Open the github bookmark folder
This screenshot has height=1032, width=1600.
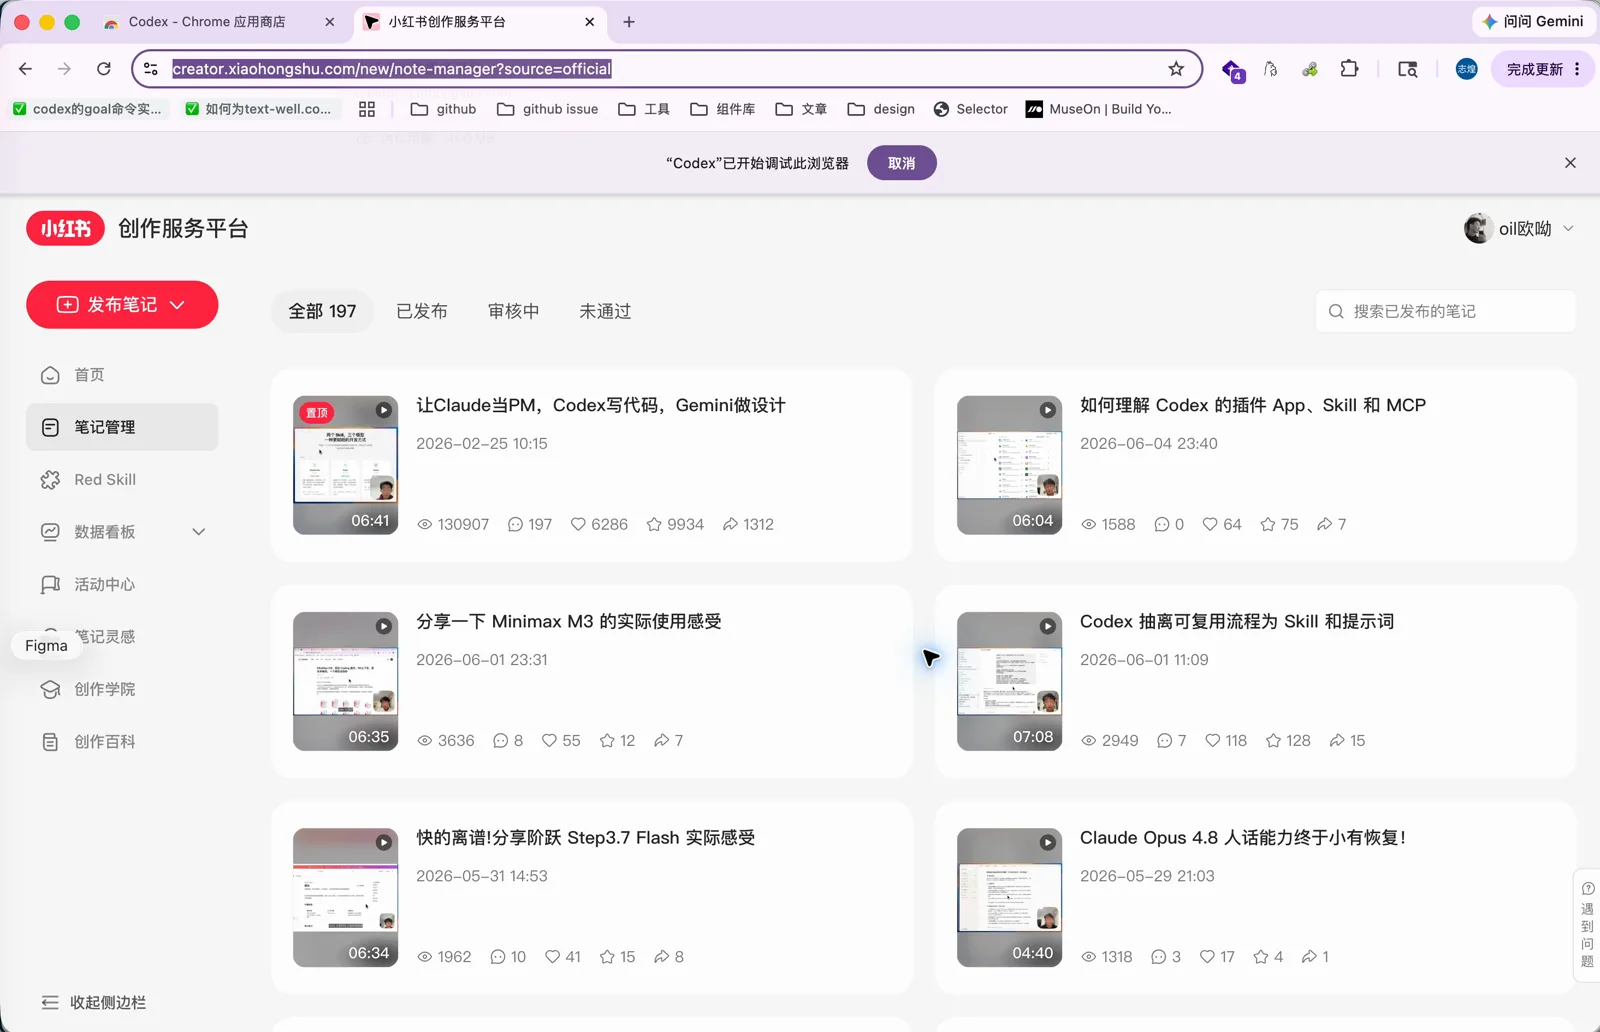(x=444, y=109)
